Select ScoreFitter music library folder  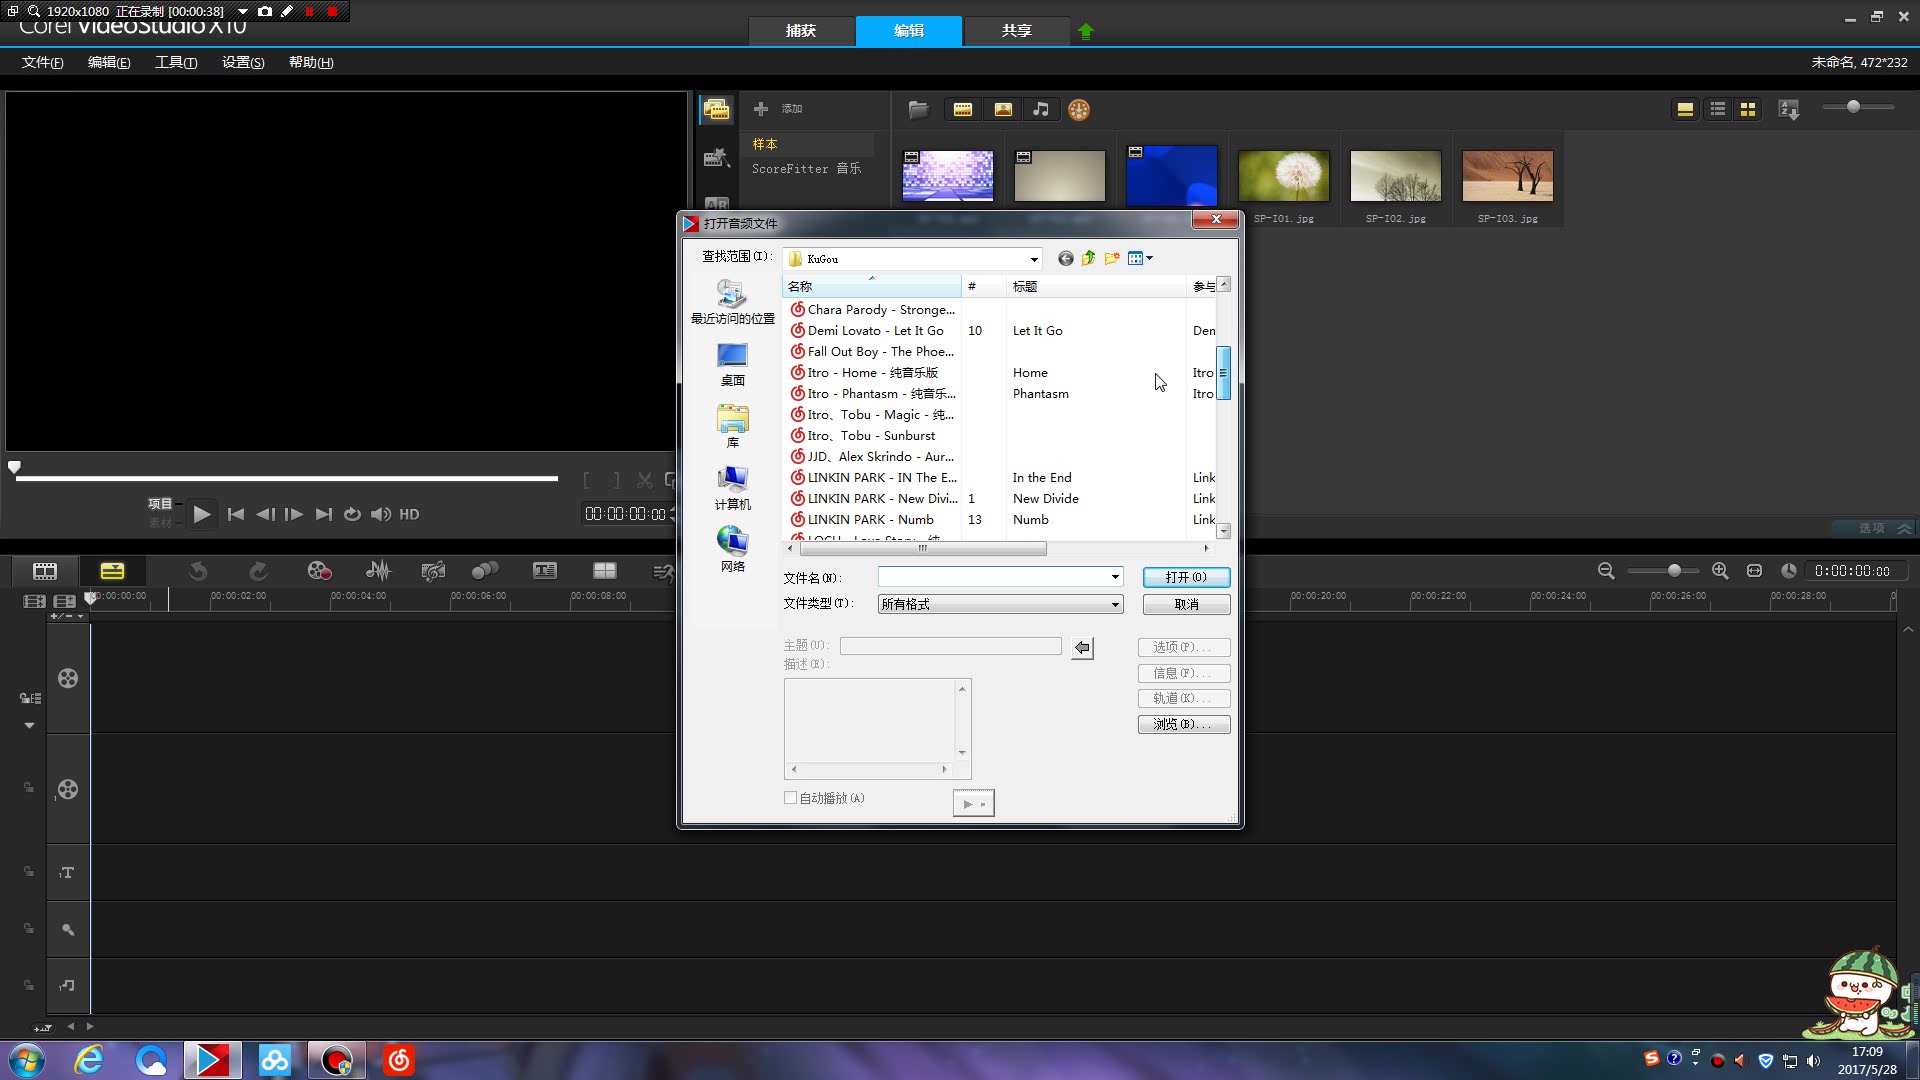[x=806, y=169]
